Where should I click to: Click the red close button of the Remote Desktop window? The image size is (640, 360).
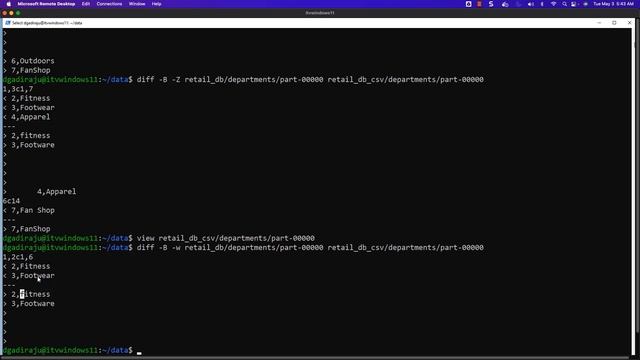pyautogui.click(x=4, y=13)
